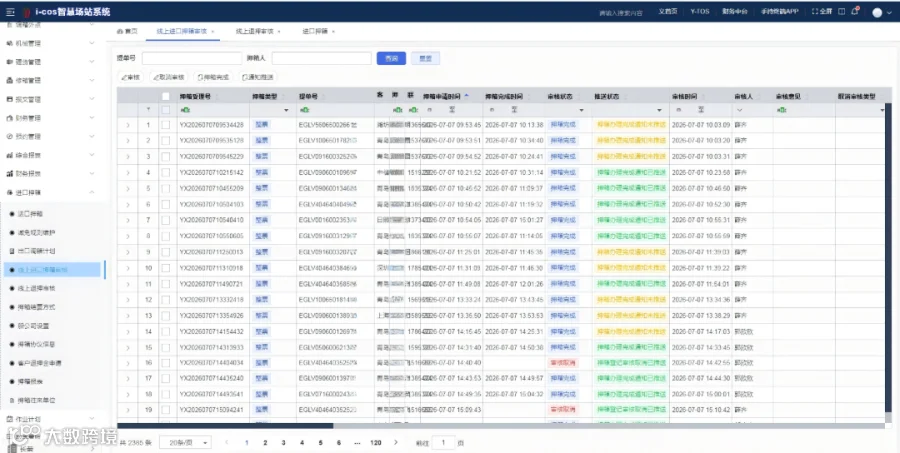Screen dimensions: 900x453
Task: Click the 综合报表 chart icon
Action: point(9,155)
